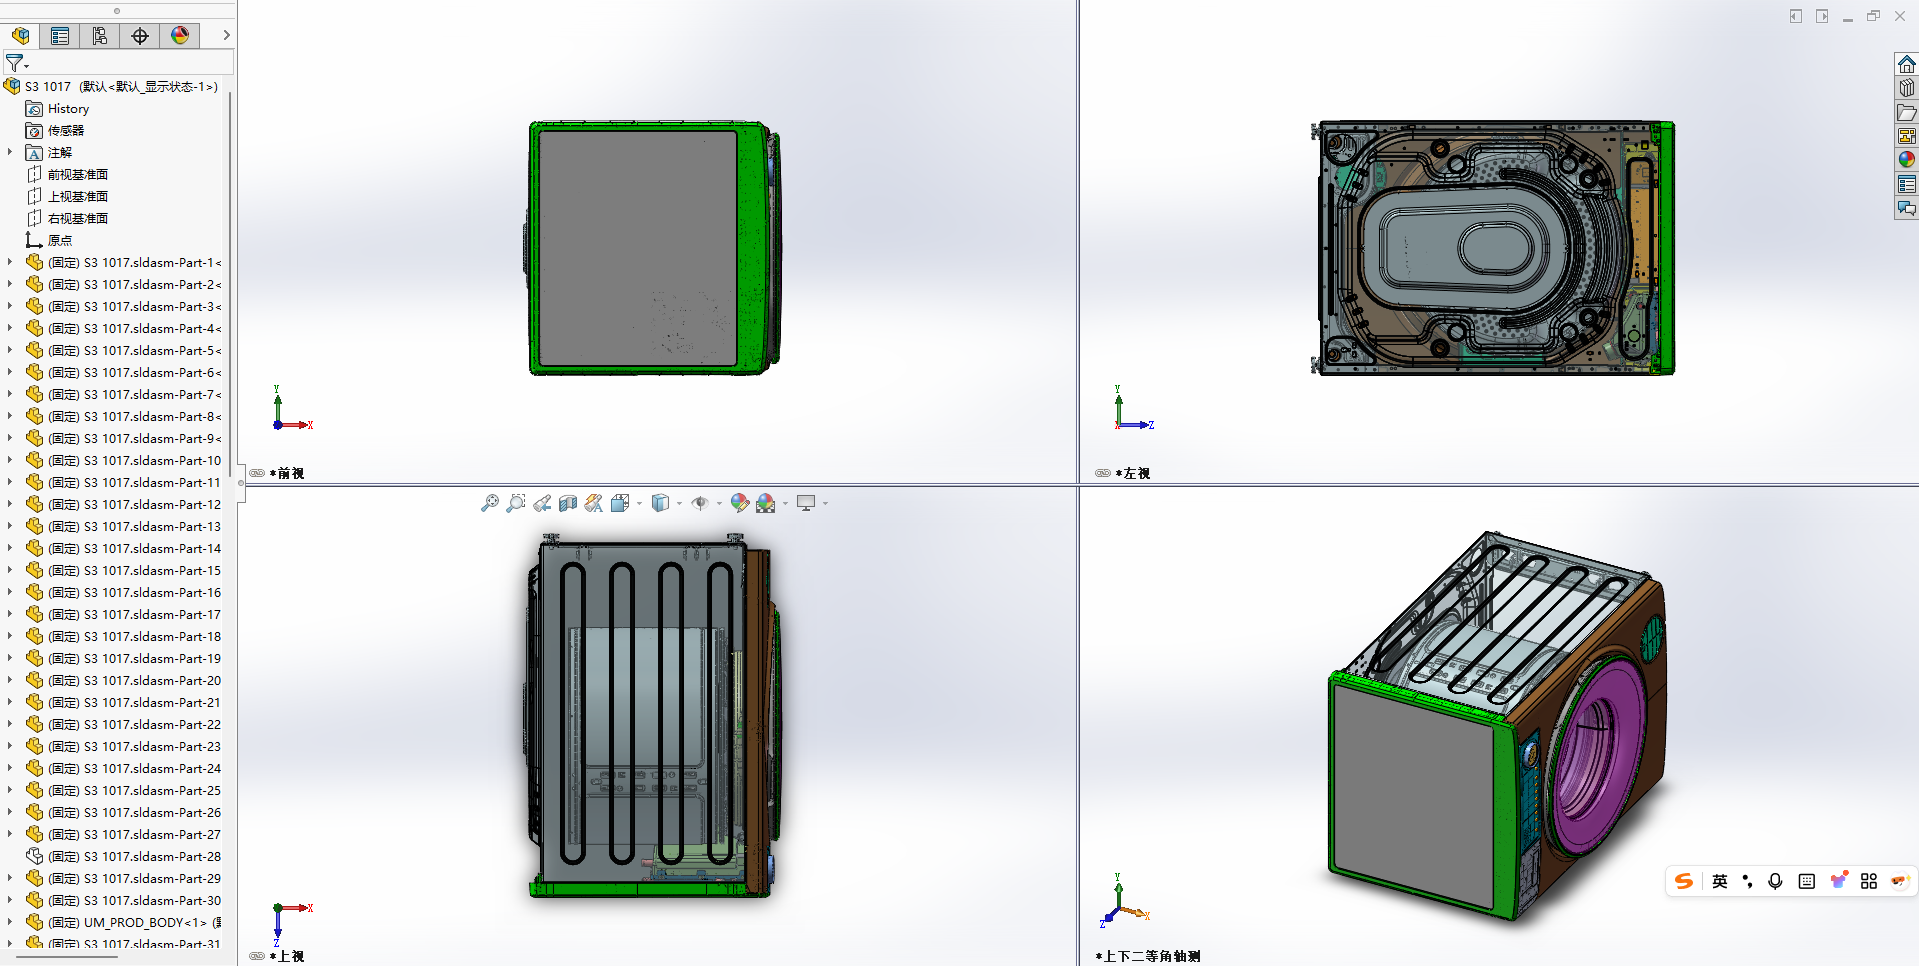Toggle IME voice input microphone
The height and width of the screenshot is (966, 1919).
(1775, 881)
